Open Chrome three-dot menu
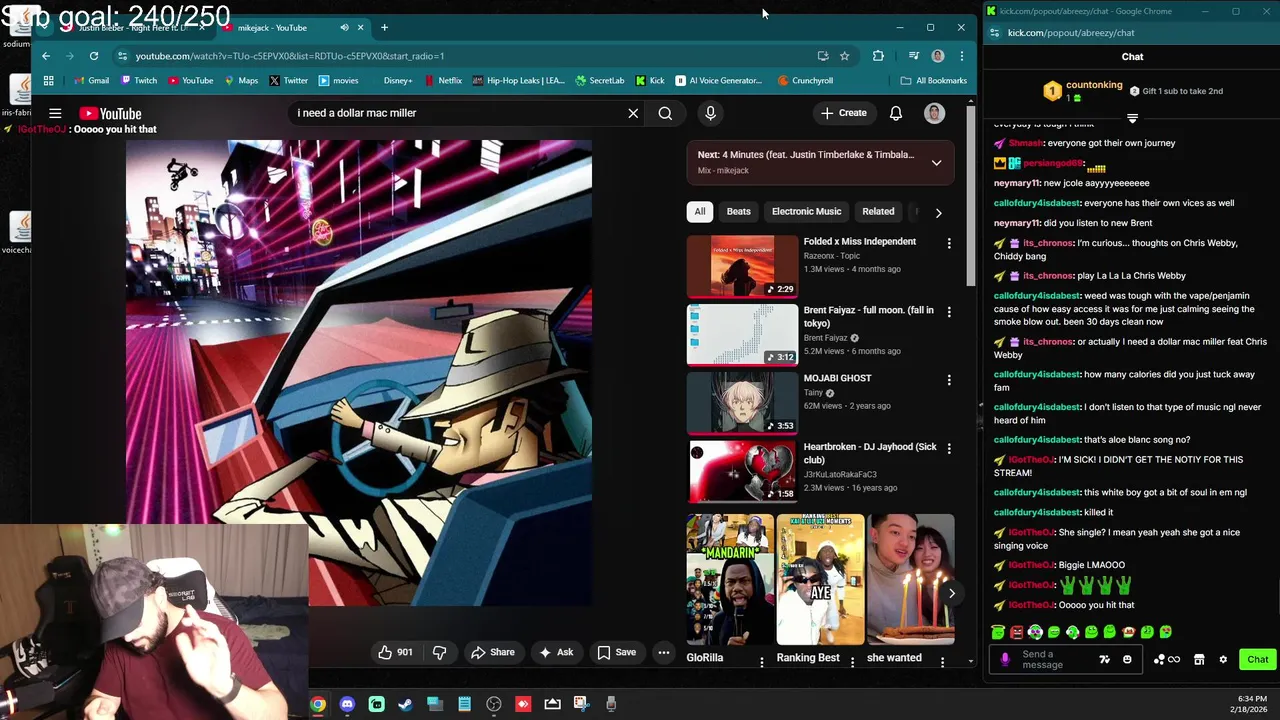Image resolution: width=1280 pixels, height=720 pixels. point(961,56)
